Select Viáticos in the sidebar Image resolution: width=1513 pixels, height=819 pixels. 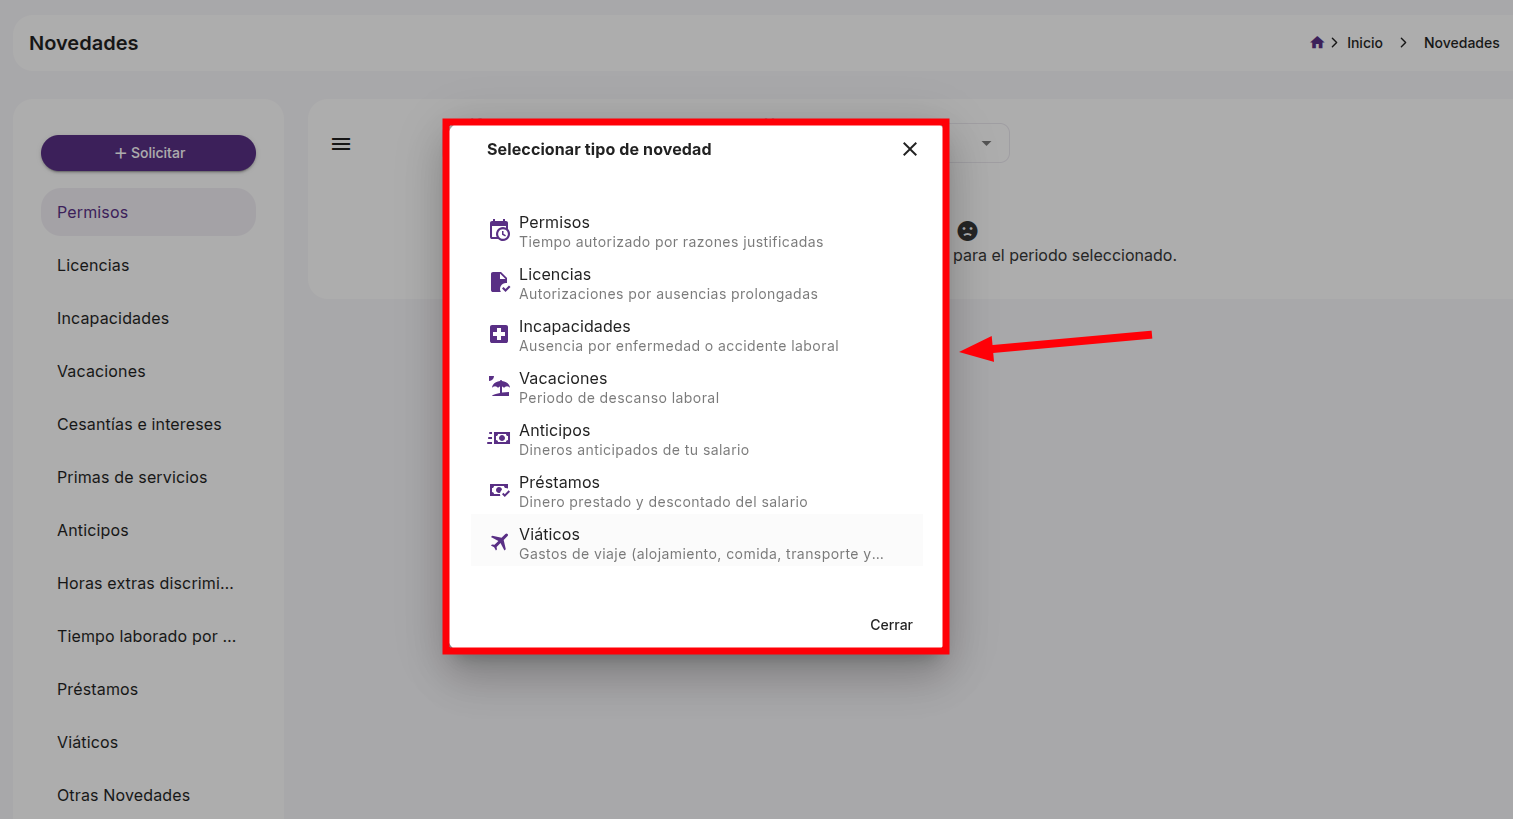148,742
